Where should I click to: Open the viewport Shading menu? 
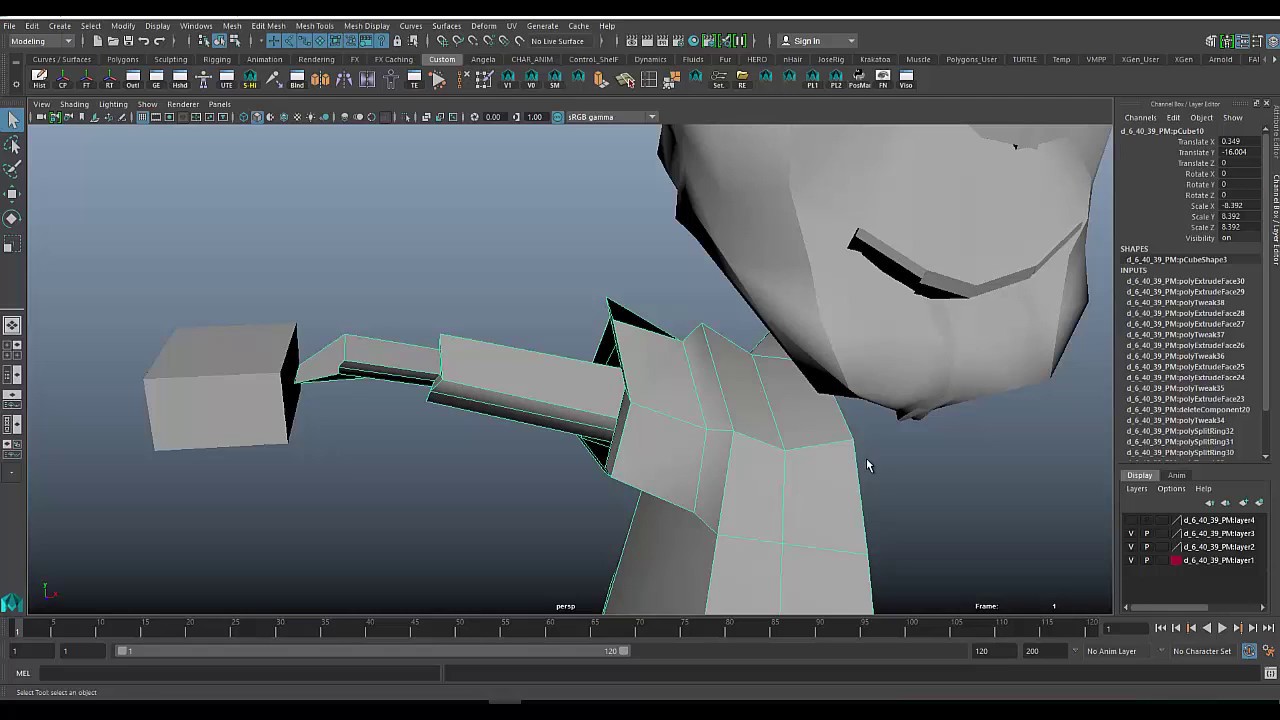(x=74, y=104)
